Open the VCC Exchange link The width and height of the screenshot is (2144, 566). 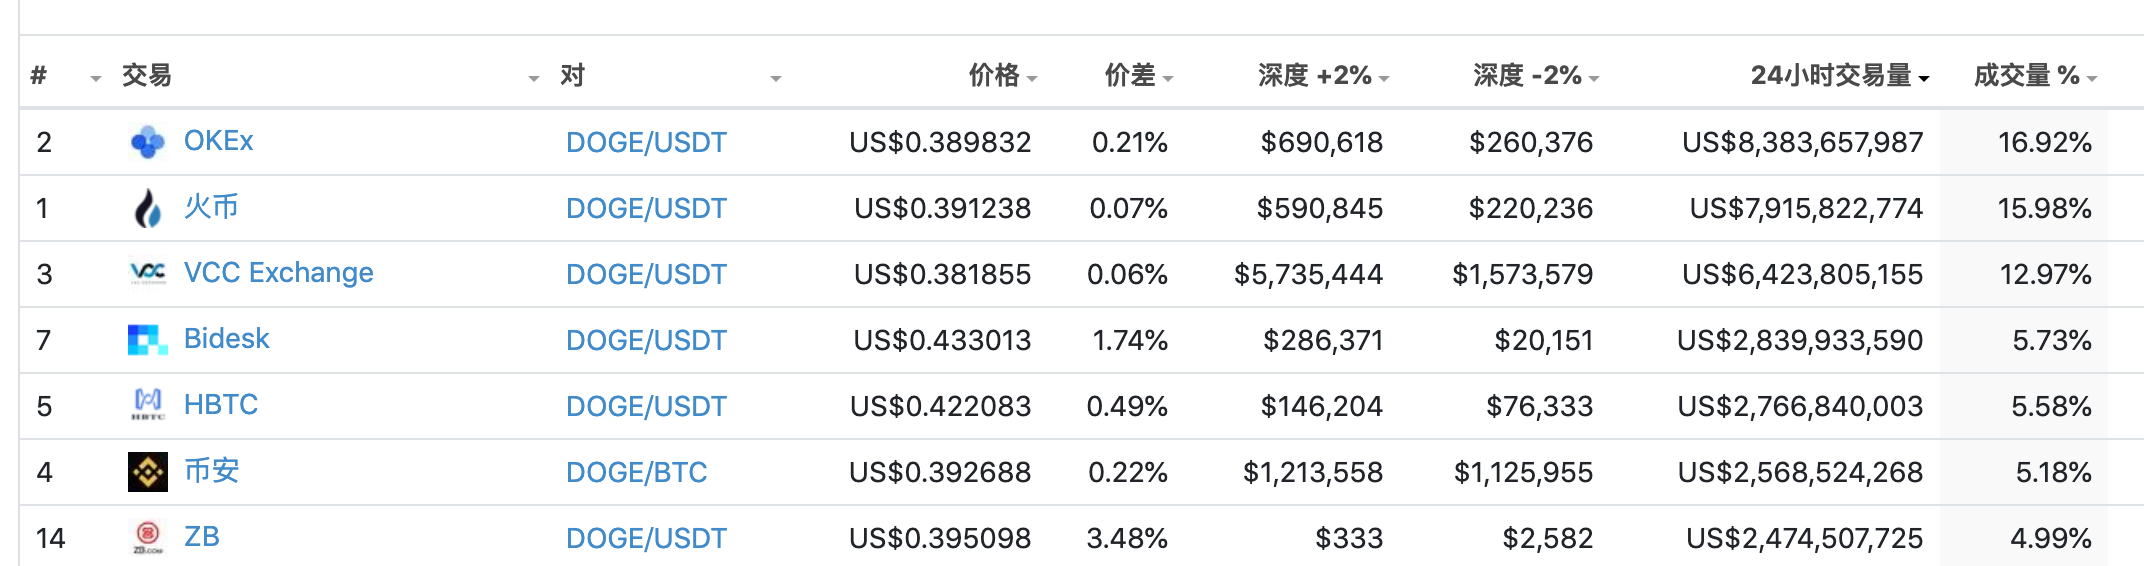pos(278,273)
